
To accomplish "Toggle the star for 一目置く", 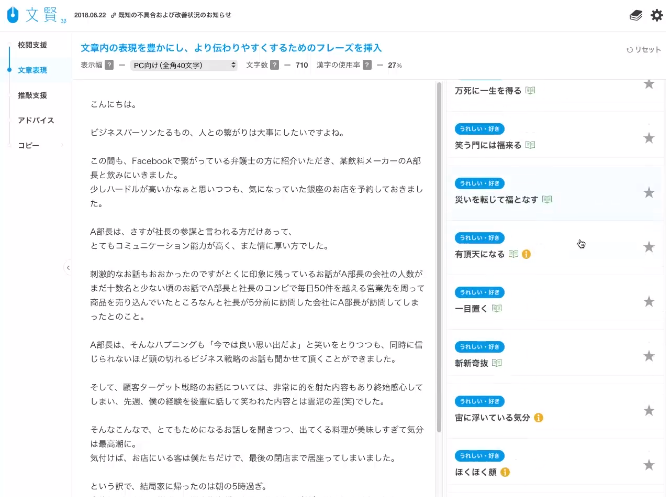I will (x=649, y=302).
